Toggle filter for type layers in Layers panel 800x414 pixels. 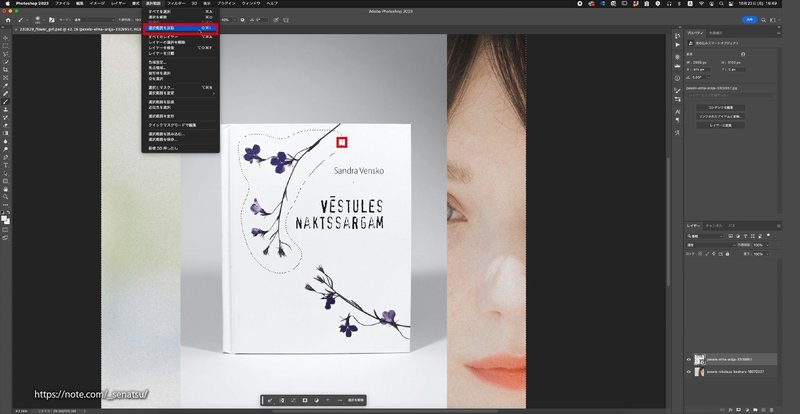click(x=744, y=236)
